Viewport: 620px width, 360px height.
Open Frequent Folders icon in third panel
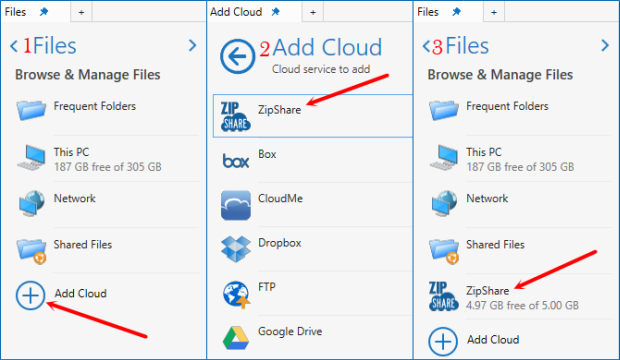coord(444,110)
